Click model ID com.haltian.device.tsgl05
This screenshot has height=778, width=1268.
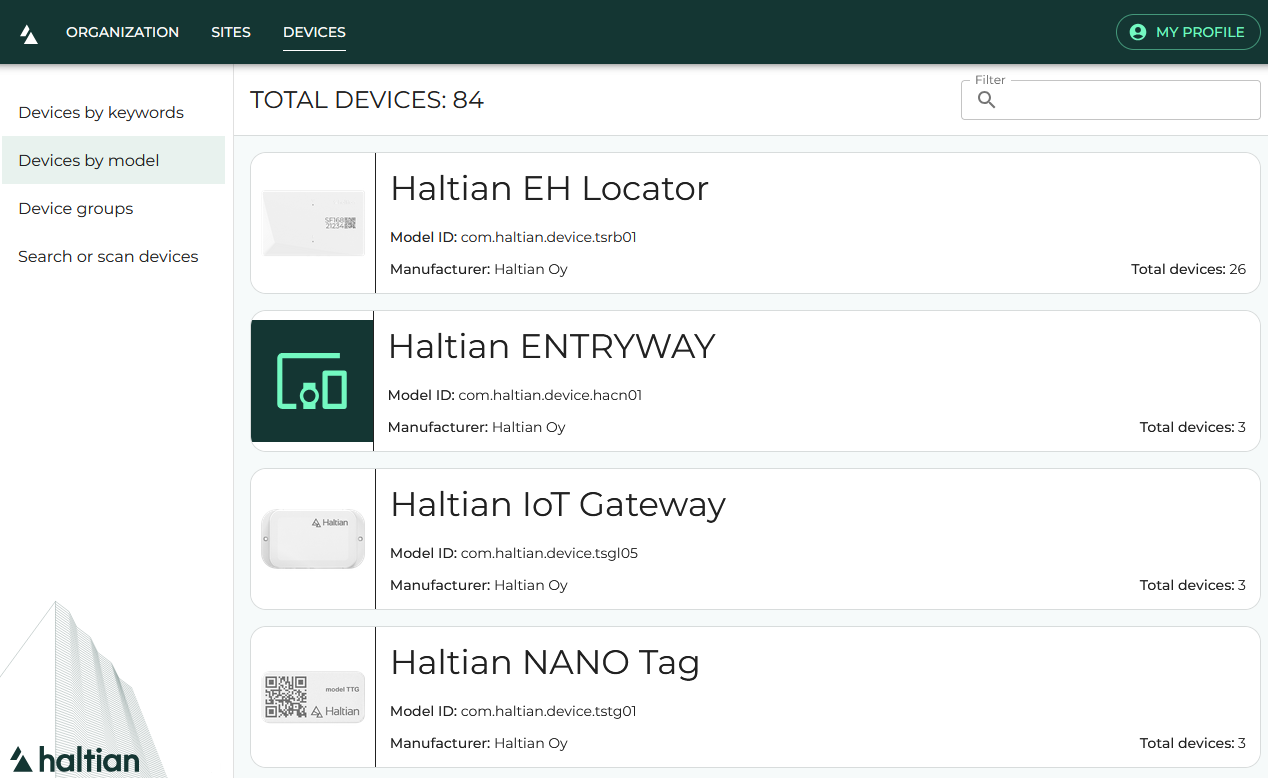tap(549, 553)
